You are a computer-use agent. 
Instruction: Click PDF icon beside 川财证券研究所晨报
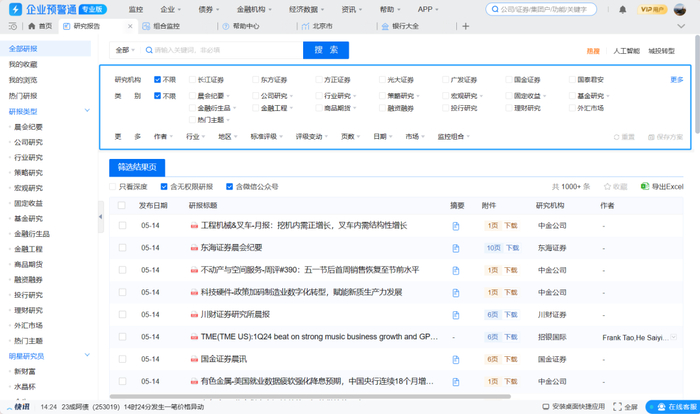click(193, 314)
